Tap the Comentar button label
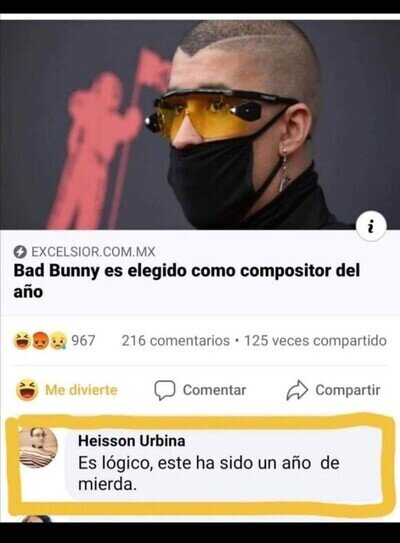Screen dimensions: 400x543 tap(214, 390)
